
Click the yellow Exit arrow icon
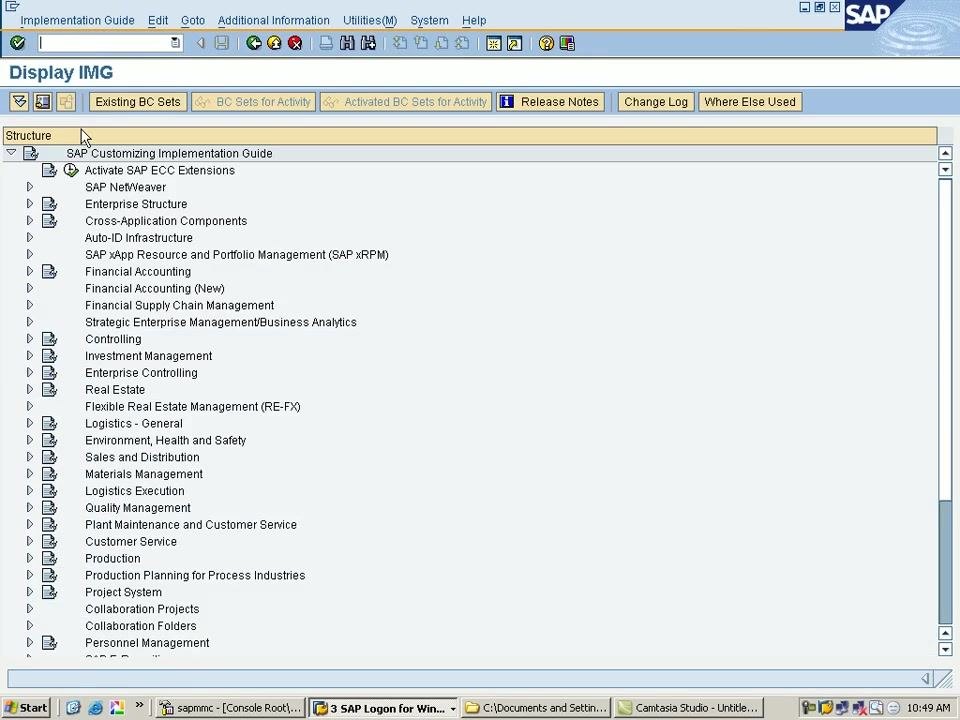click(274, 43)
